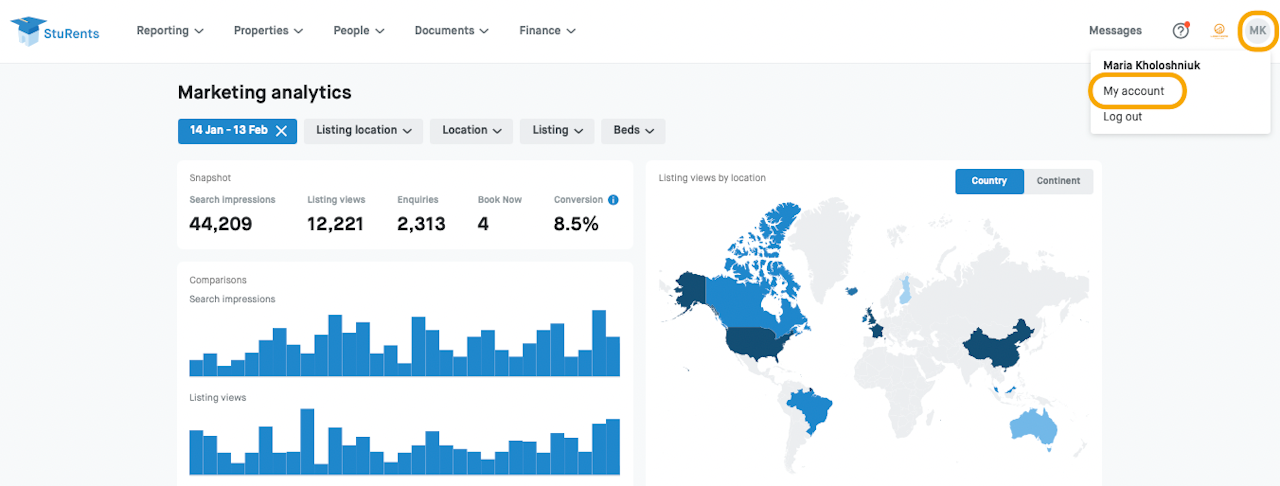Click the orange icon beside the help icon

[1219, 31]
